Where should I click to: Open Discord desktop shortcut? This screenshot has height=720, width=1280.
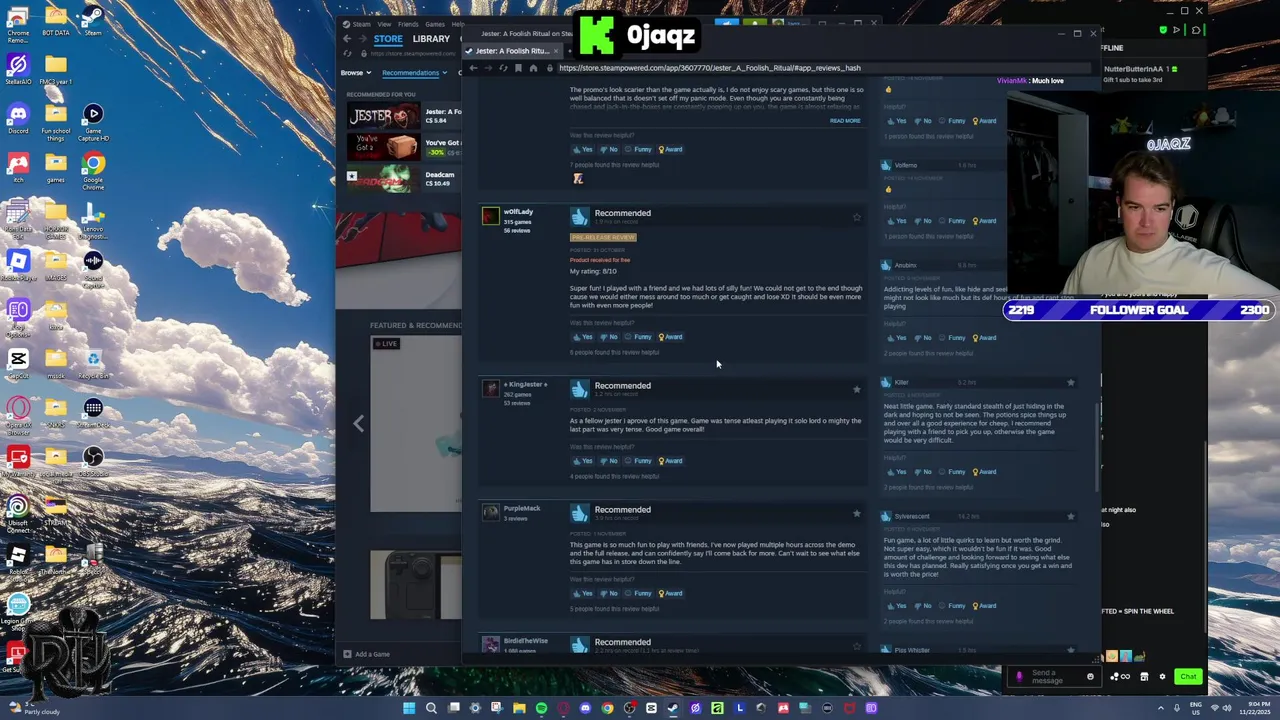point(18,118)
